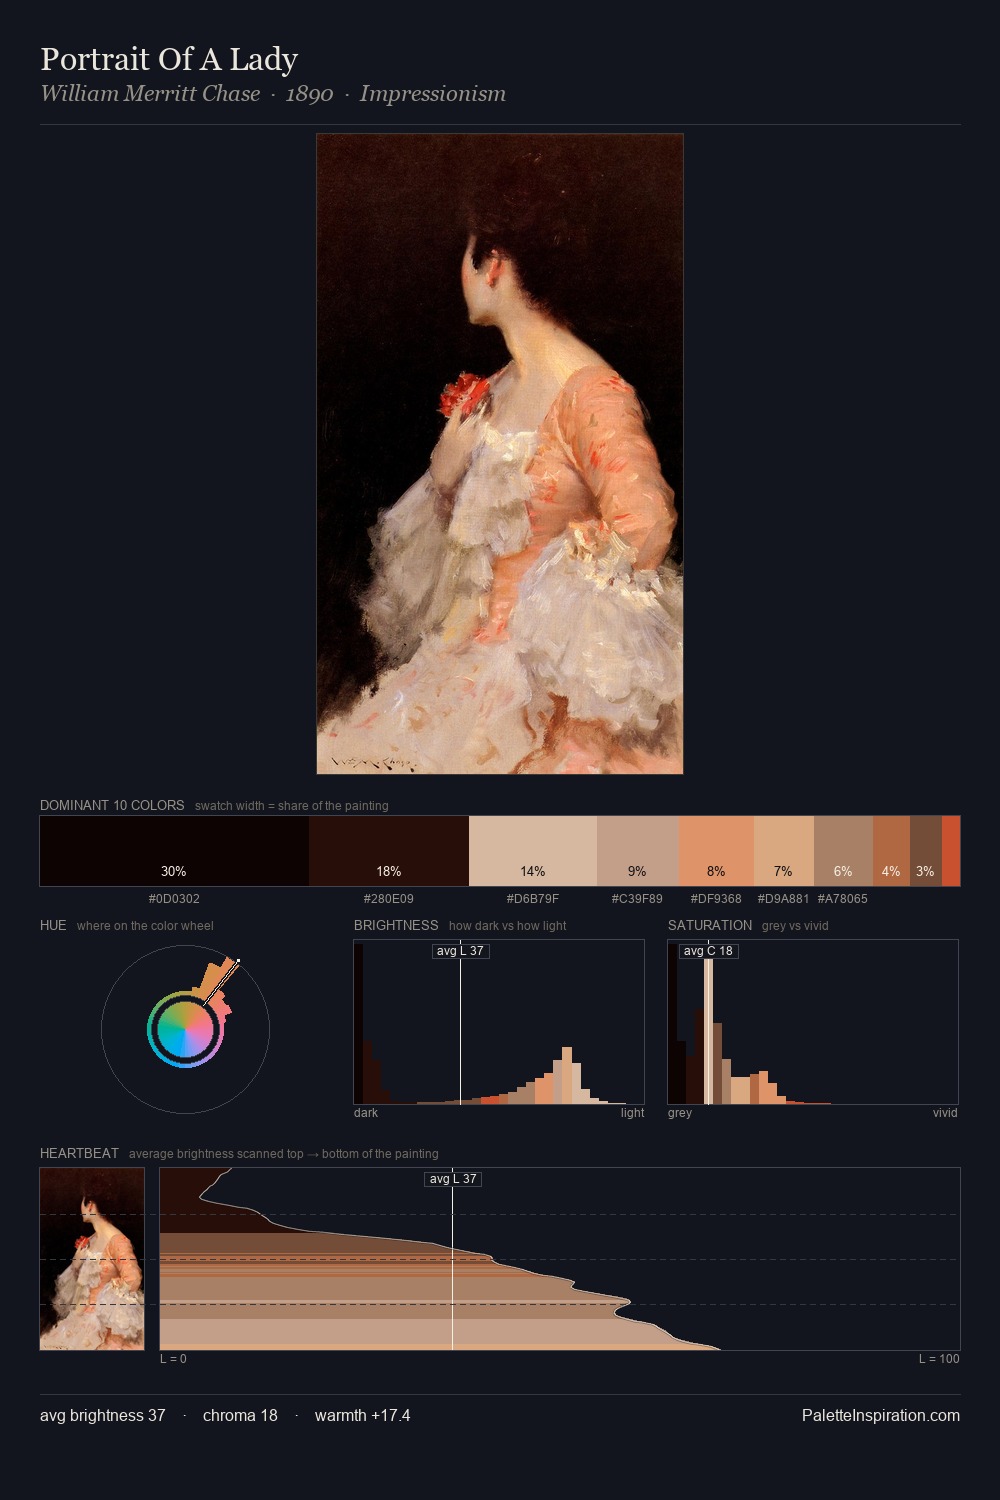Screen dimensions: 1000x1500
Task: Click the warmth +17.4 footer stat
Action: tap(362, 1415)
